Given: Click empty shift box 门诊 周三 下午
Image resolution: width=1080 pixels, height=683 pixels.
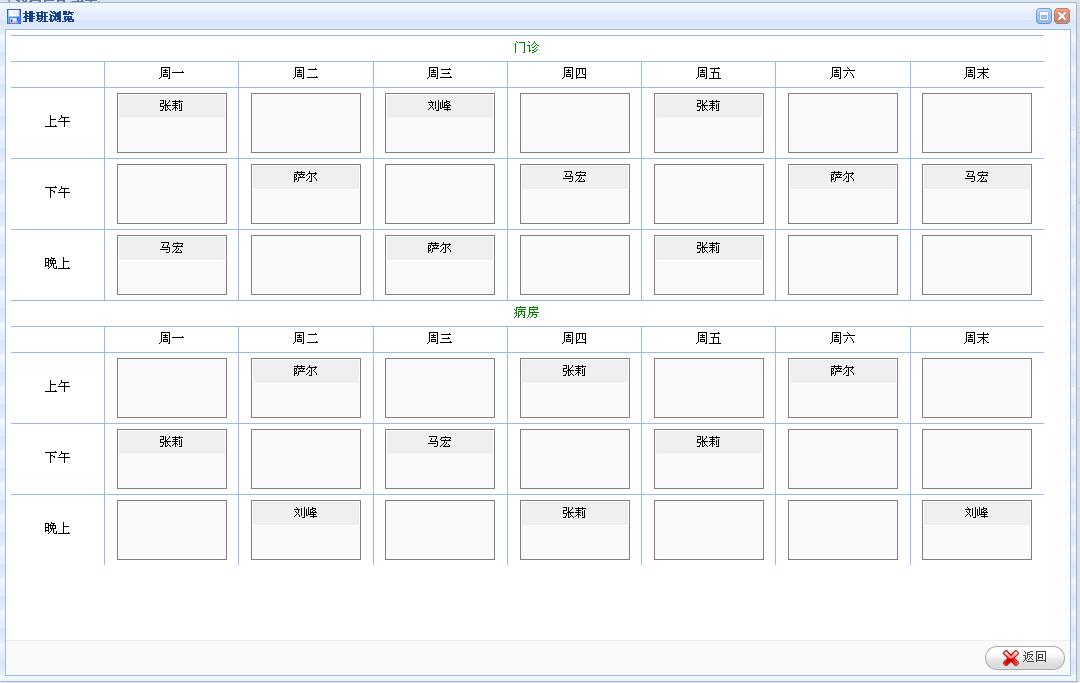Looking at the screenshot, I should (x=439, y=193).
